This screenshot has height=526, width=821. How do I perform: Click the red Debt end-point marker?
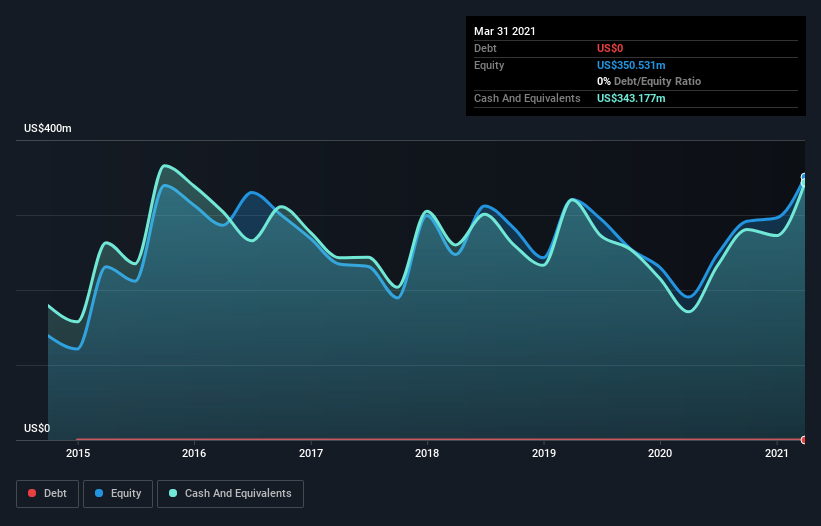[804, 440]
